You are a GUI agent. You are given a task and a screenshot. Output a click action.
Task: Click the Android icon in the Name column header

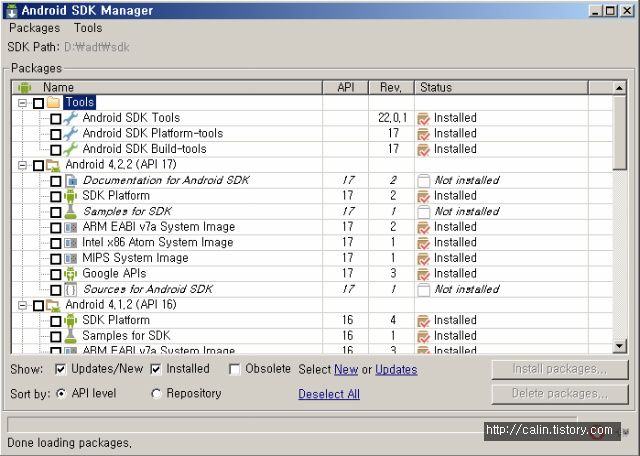pyautogui.click(x=24, y=87)
